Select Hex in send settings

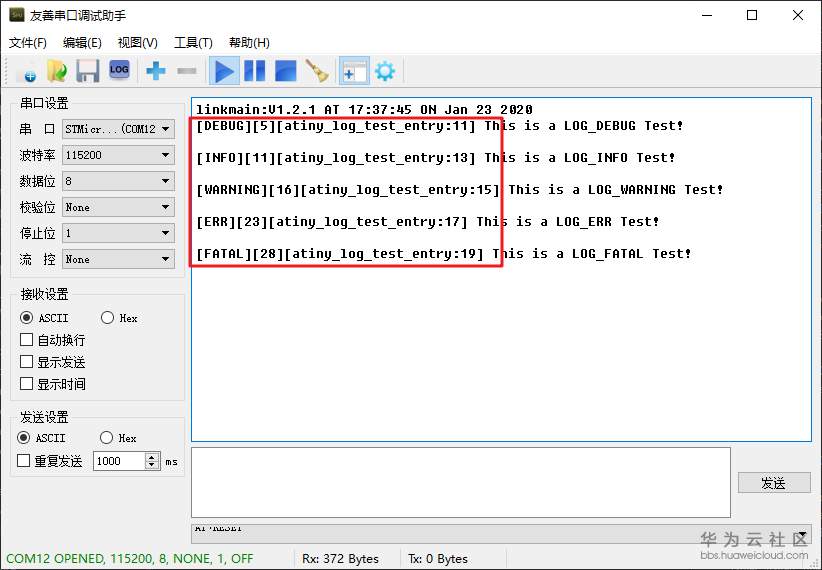coord(106,438)
